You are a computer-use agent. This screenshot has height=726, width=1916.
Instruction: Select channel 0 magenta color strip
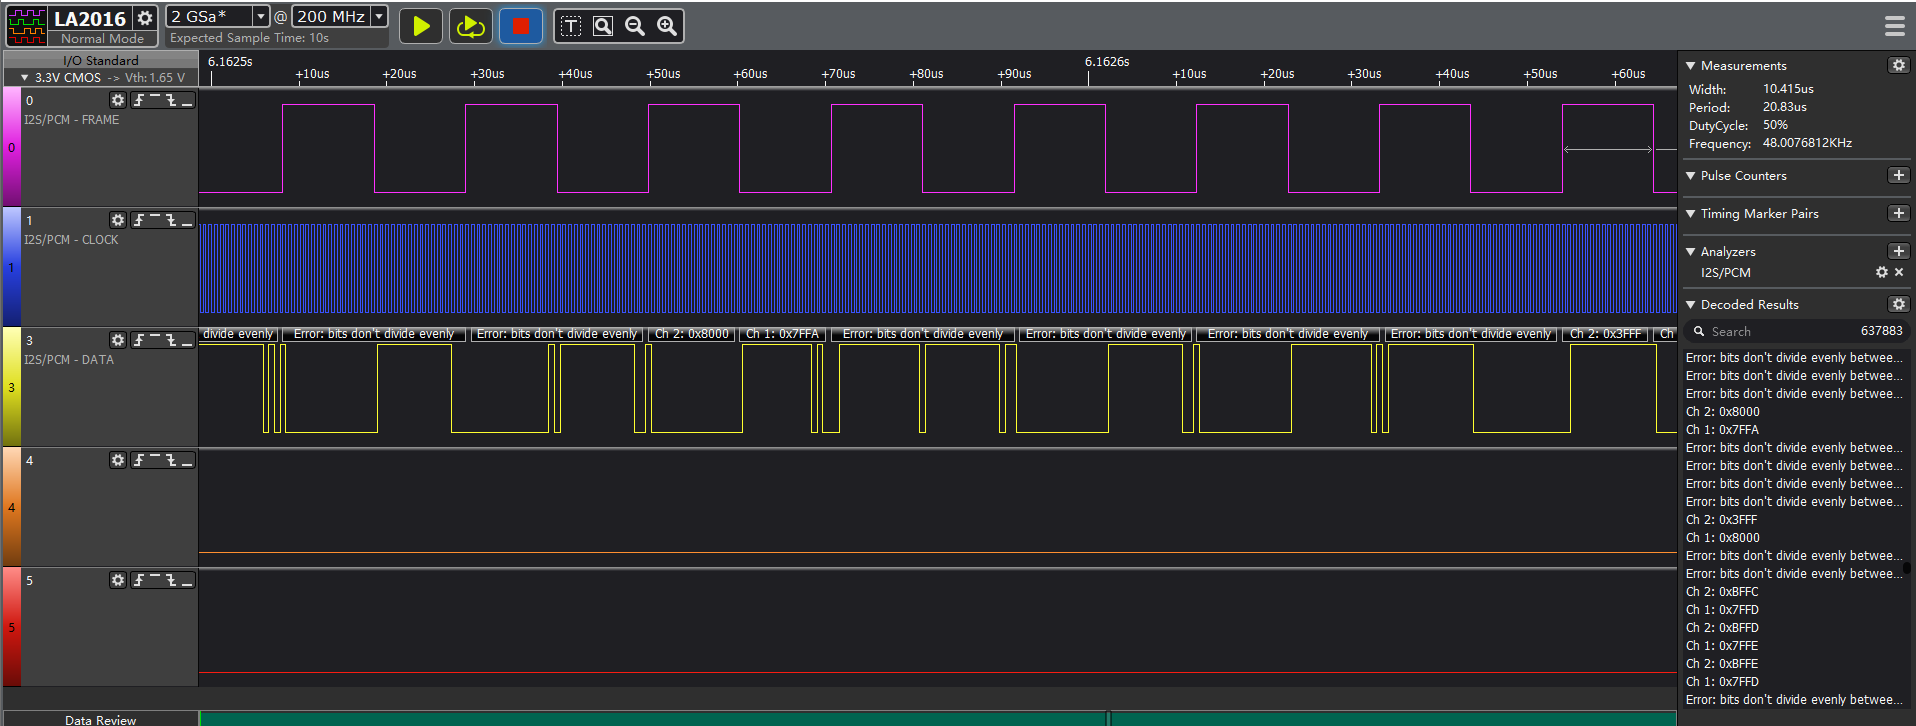[11, 147]
